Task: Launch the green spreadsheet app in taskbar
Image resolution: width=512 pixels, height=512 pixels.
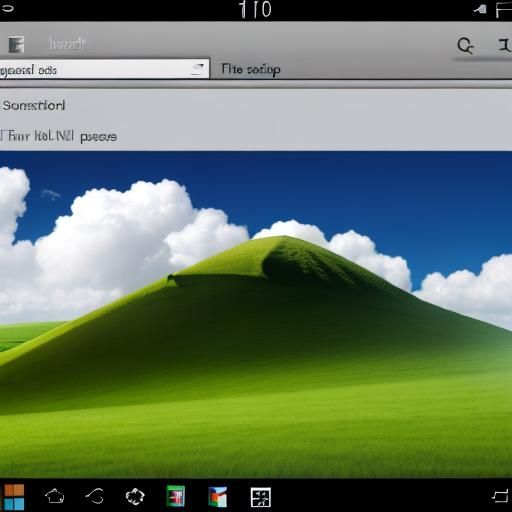Action: [176, 496]
